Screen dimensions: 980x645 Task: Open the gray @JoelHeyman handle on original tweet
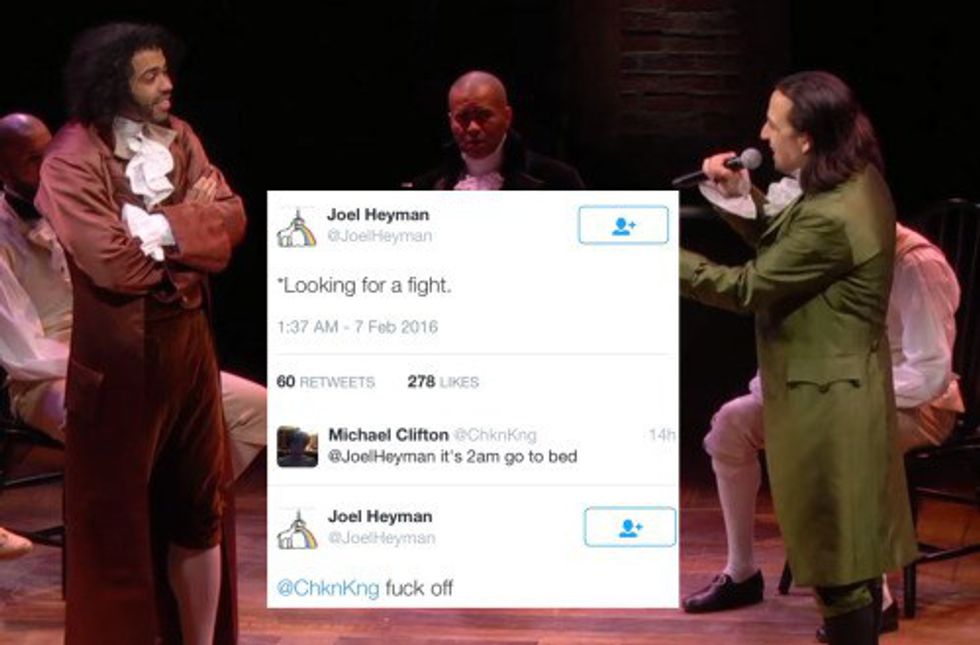point(380,236)
